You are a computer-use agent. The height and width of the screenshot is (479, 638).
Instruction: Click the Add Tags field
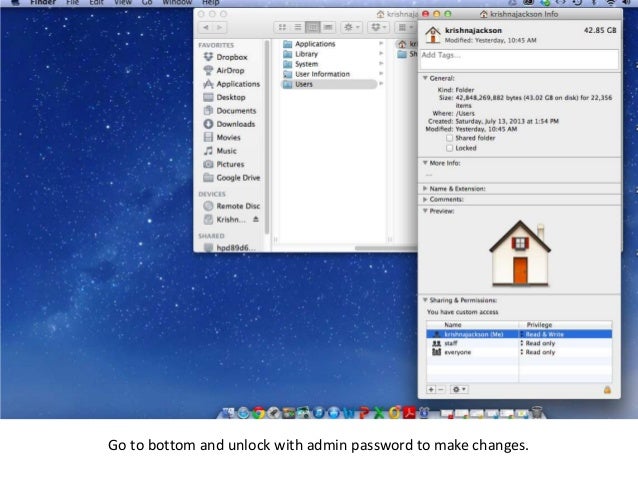tap(519, 59)
